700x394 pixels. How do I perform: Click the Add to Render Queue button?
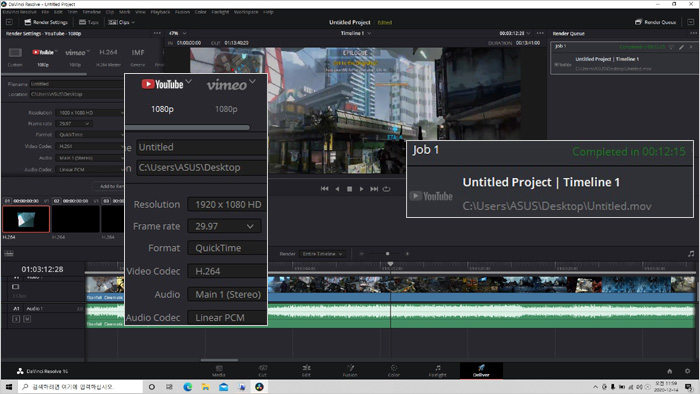tap(108, 186)
